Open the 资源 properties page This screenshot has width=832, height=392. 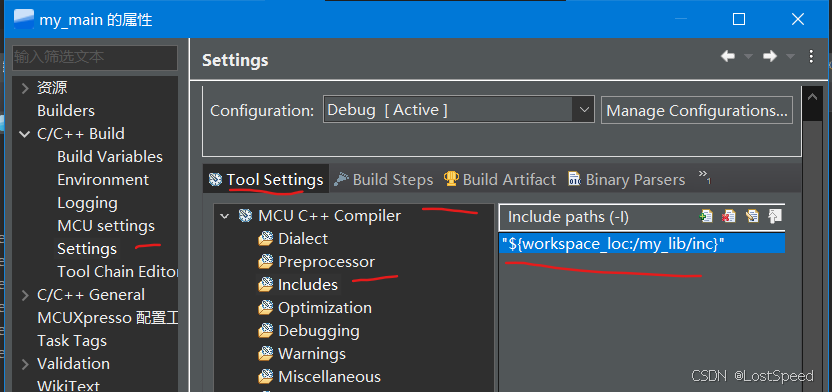coord(52,88)
